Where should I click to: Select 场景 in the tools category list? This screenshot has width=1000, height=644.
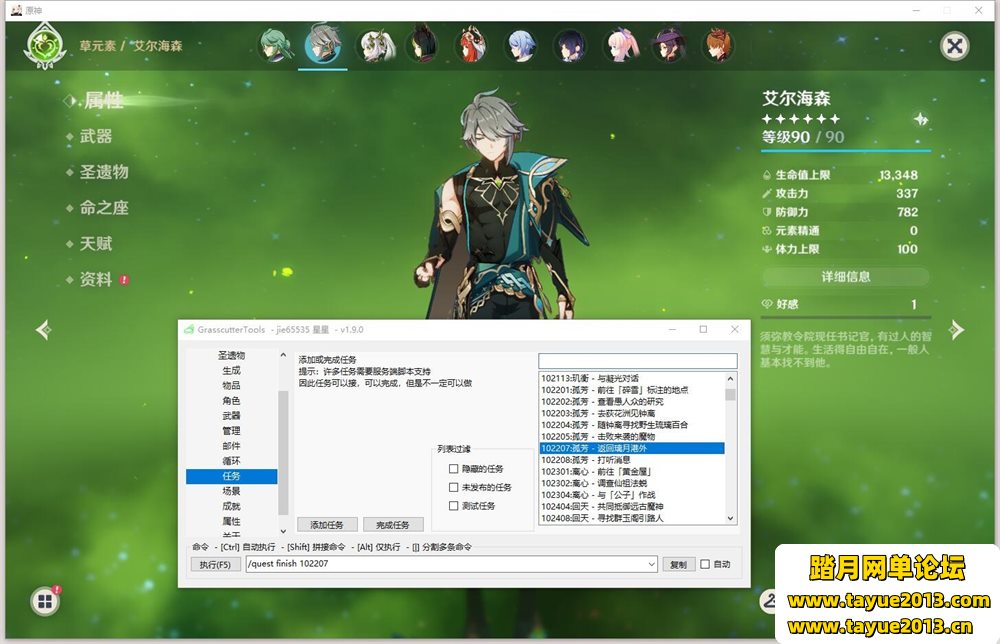231,491
